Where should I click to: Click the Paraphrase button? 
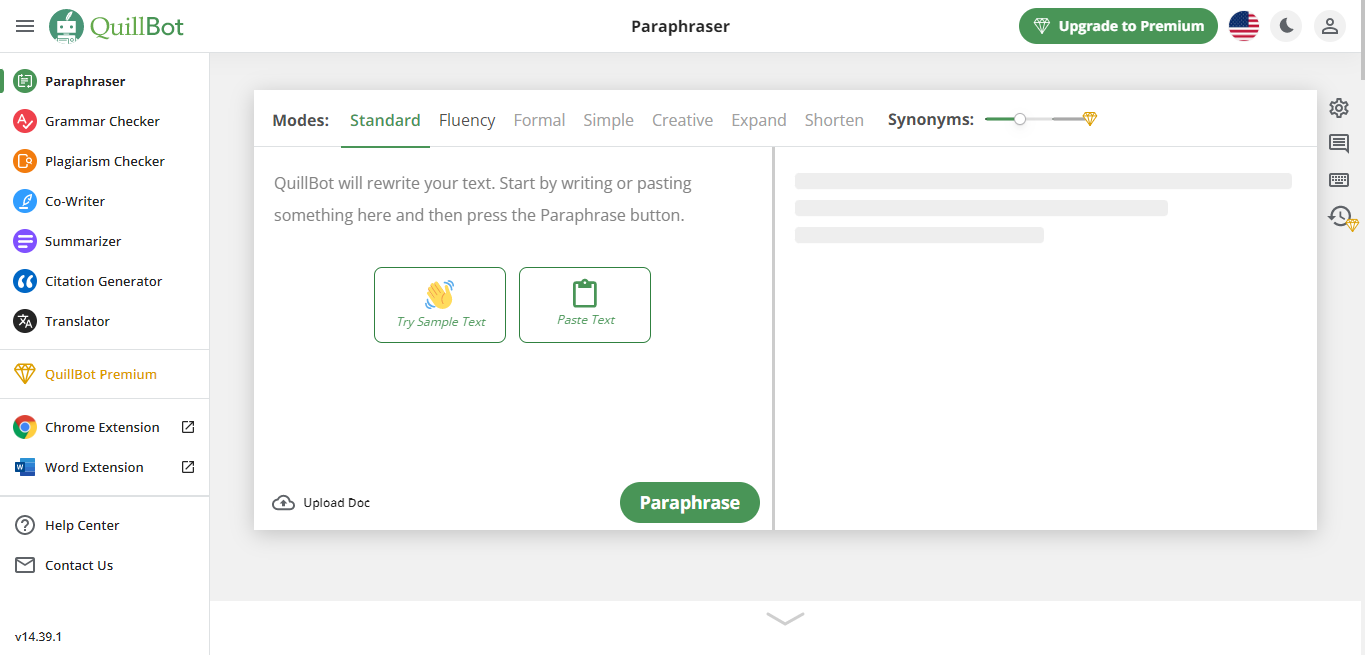click(x=690, y=503)
